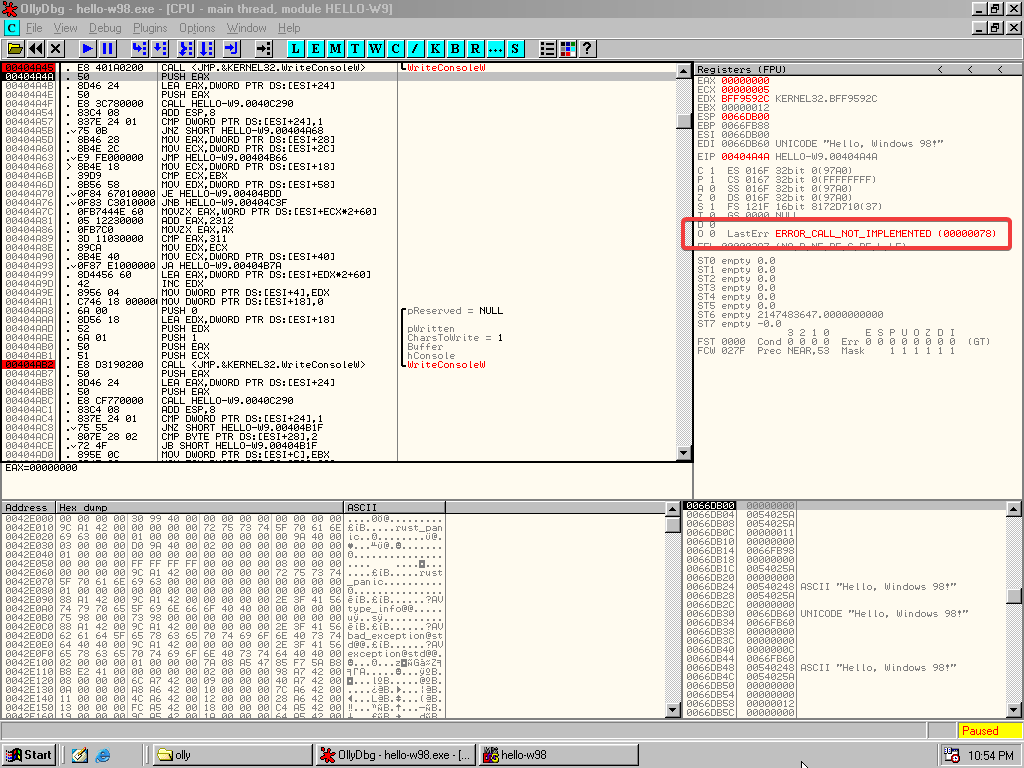1024x768 pixels.
Task: Click the Trace Over icon
Action: (206, 49)
